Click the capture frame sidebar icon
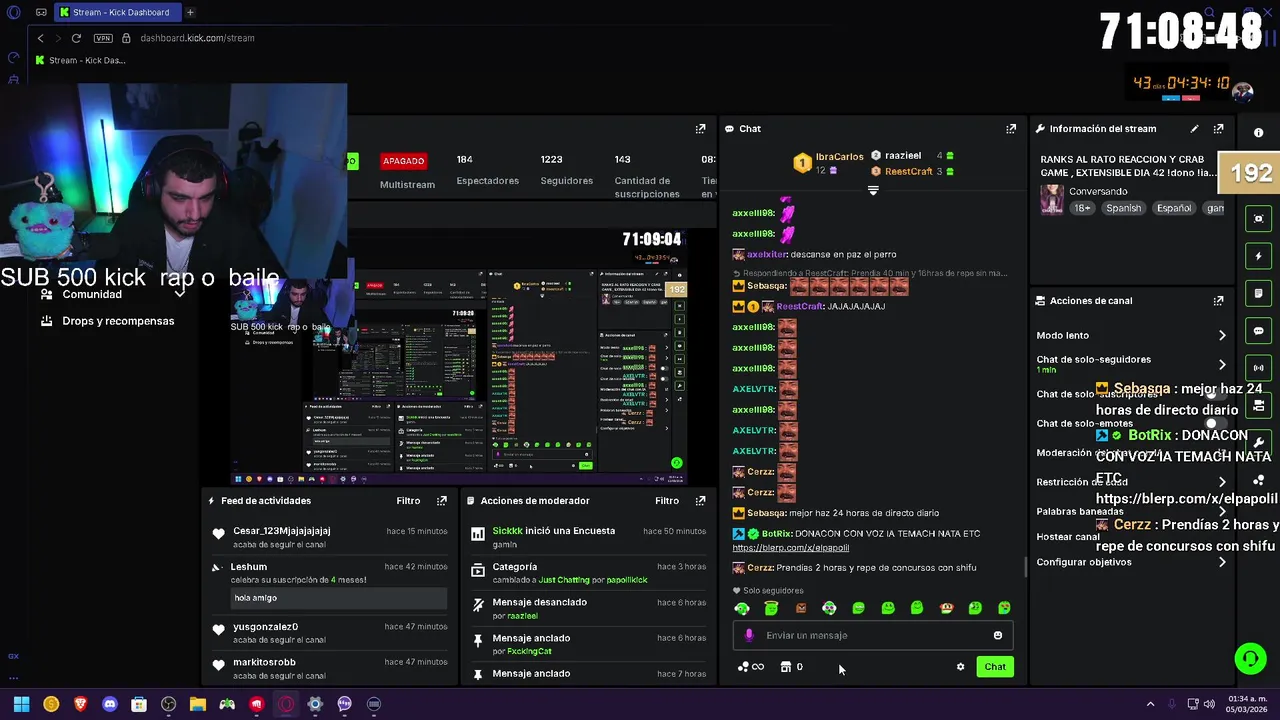 click(1259, 219)
